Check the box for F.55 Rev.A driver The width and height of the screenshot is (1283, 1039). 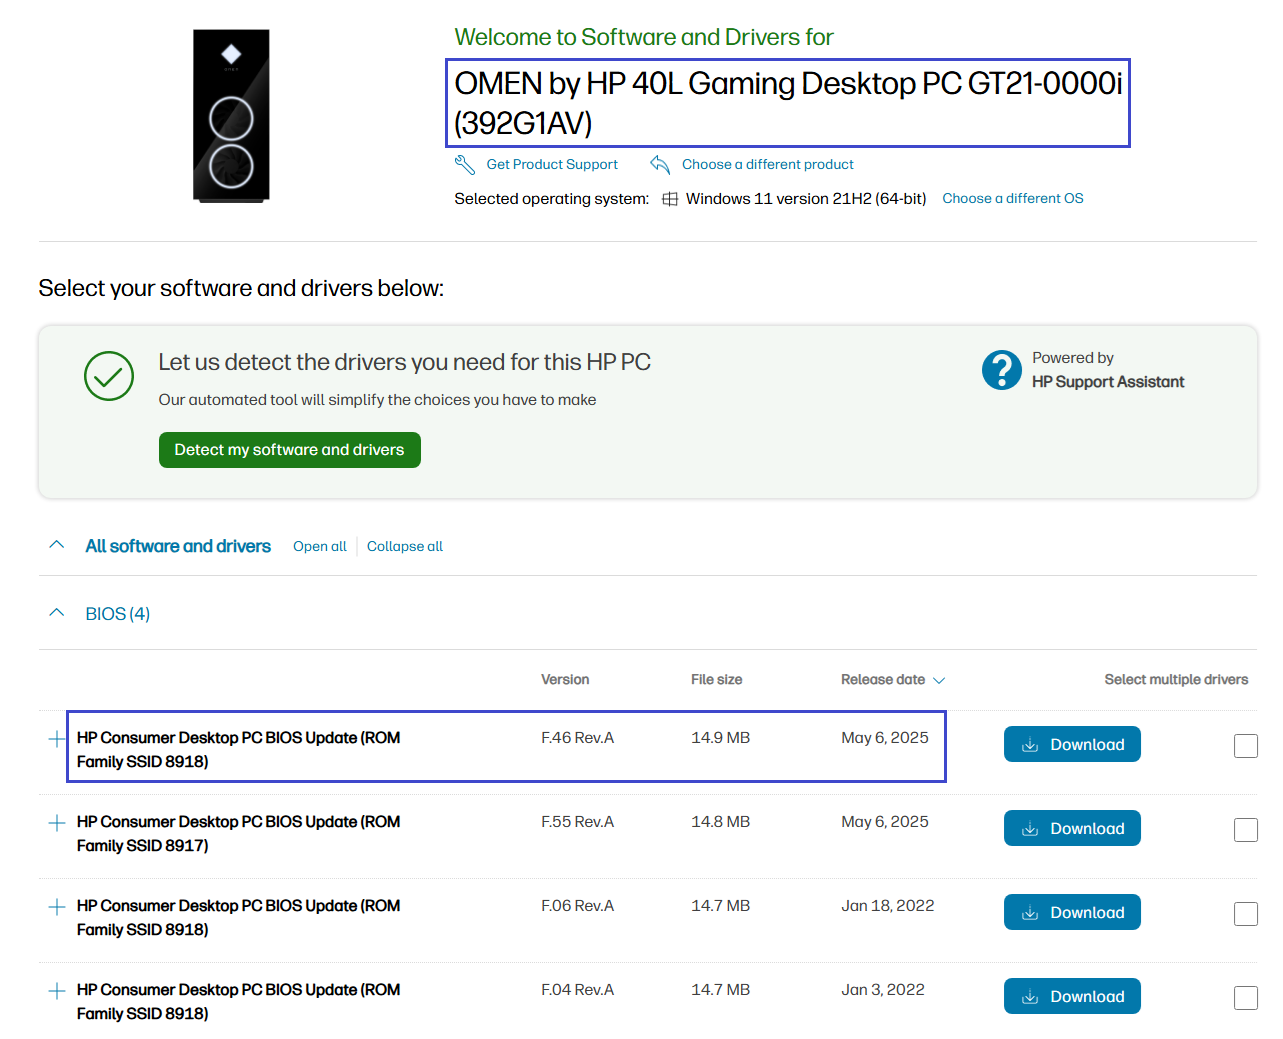pos(1246,830)
